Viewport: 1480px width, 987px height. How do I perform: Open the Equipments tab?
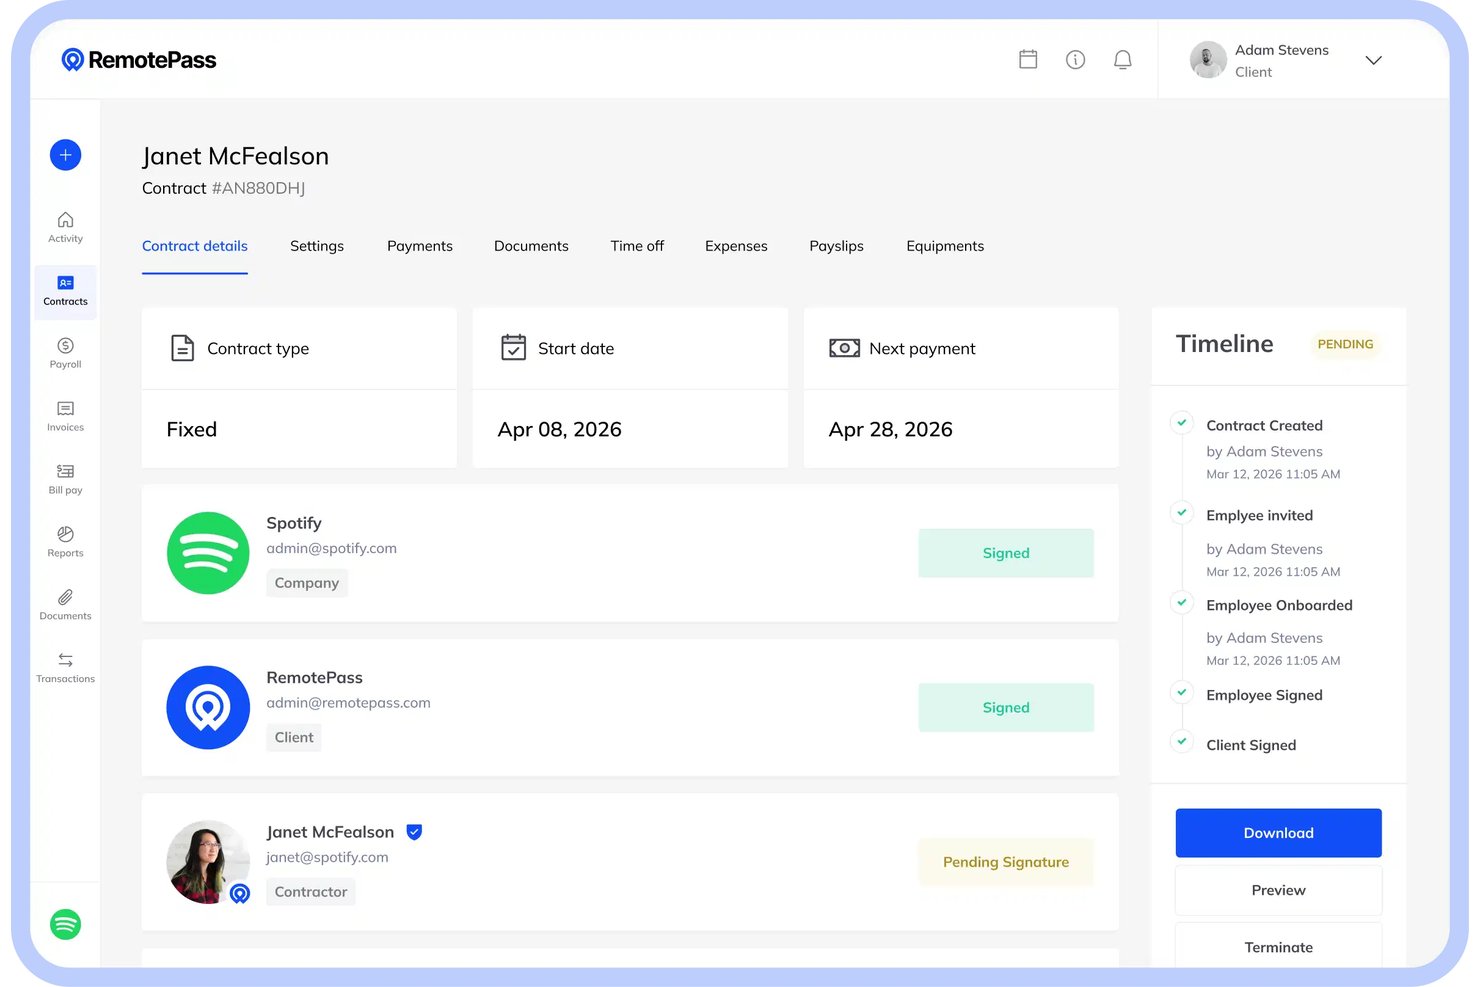[945, 246]
